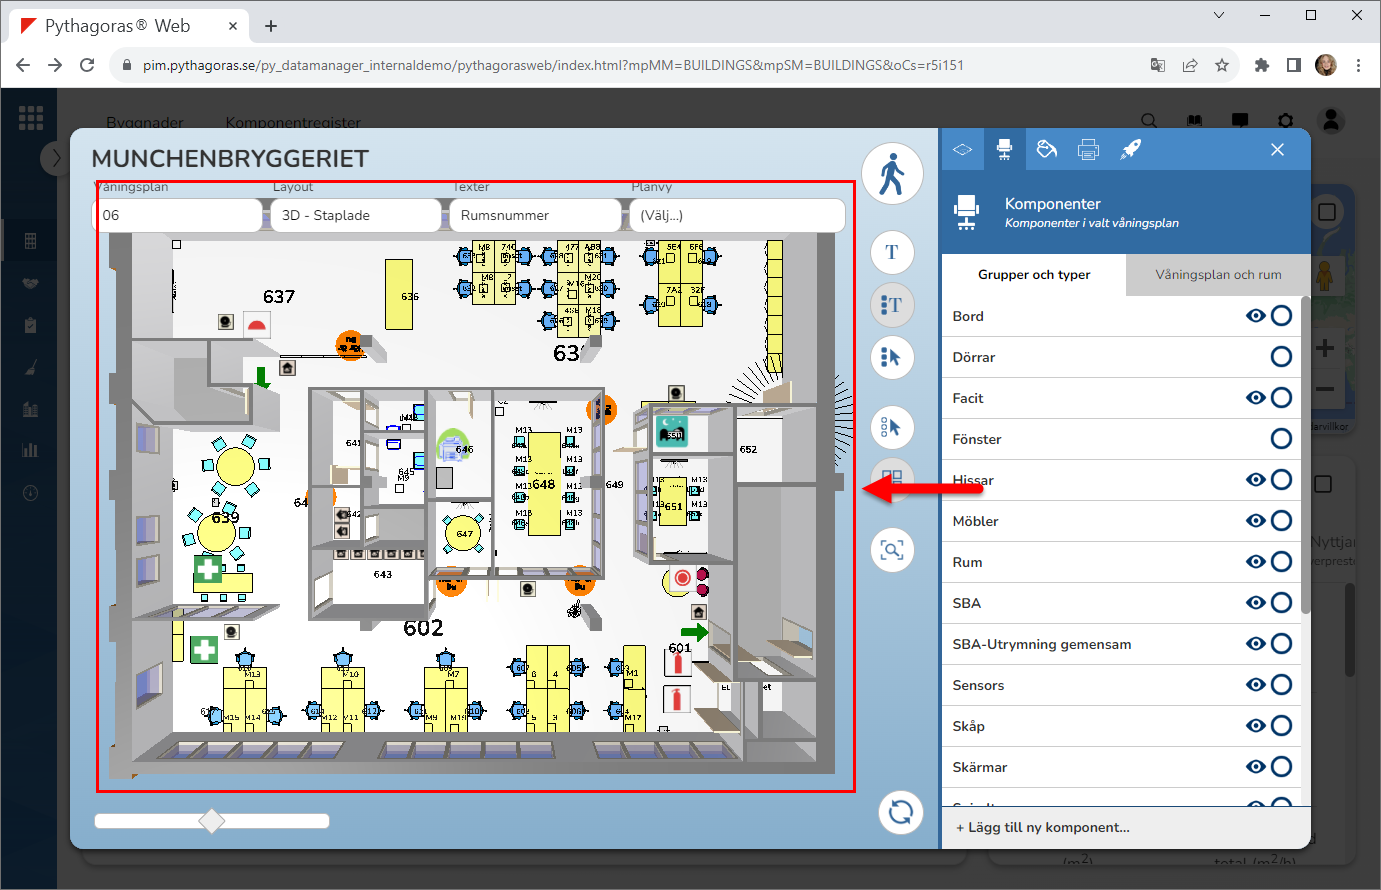Close the Komponenter side panel

(1277, 150)
